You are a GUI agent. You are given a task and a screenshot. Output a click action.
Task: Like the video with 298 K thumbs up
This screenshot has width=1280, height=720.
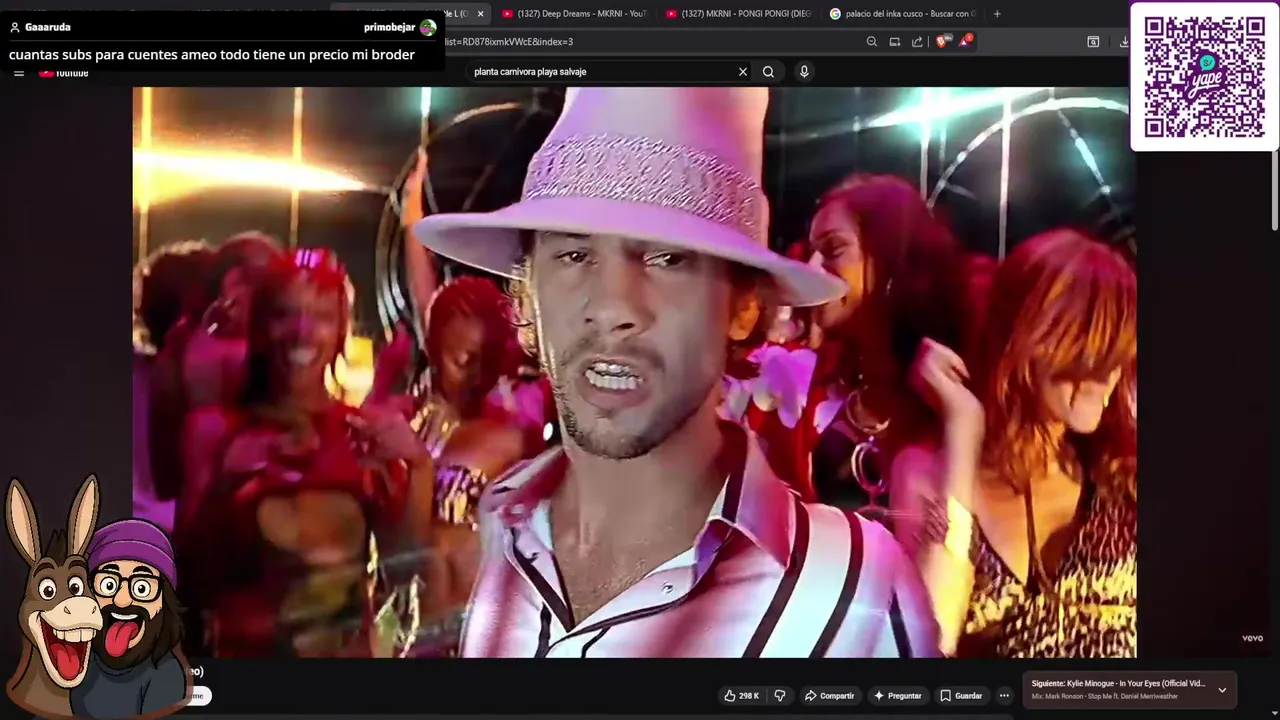click(x=742, y=696)
